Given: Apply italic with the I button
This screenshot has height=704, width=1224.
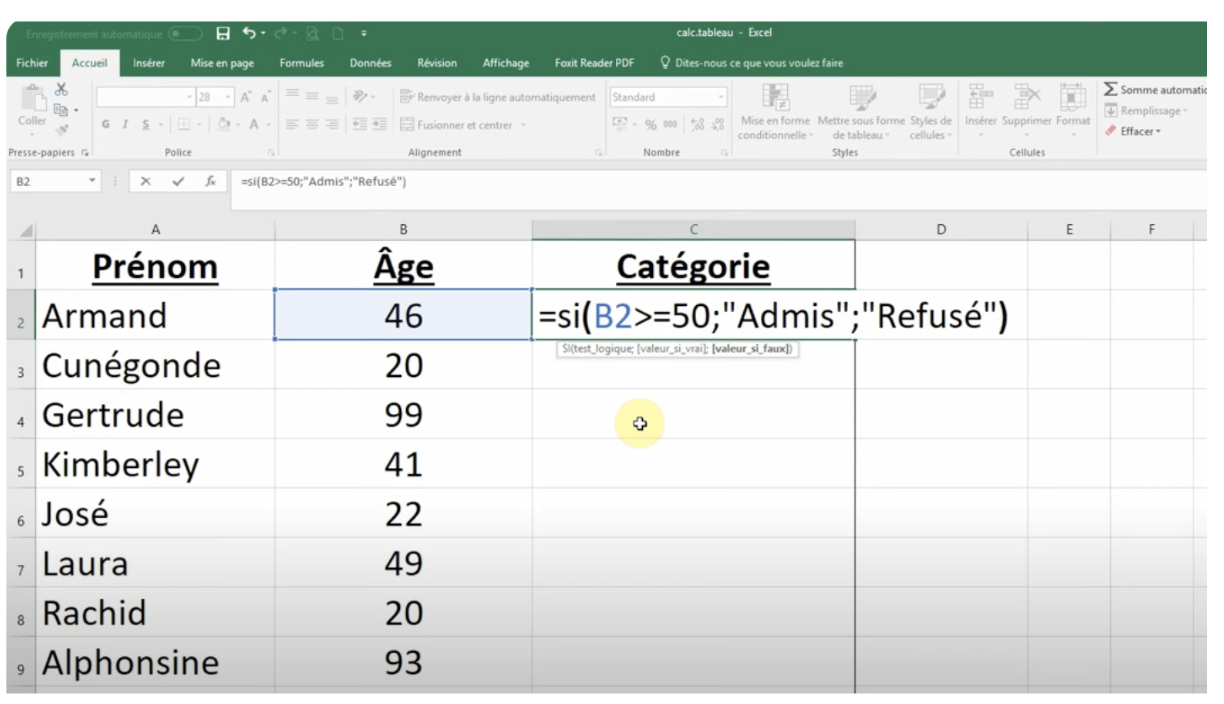Looking at the screenshot, I should click(x=126, y=125).
